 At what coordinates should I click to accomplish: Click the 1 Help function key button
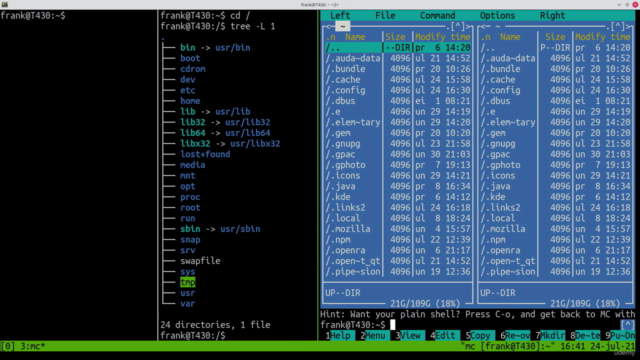pos(340,336)
